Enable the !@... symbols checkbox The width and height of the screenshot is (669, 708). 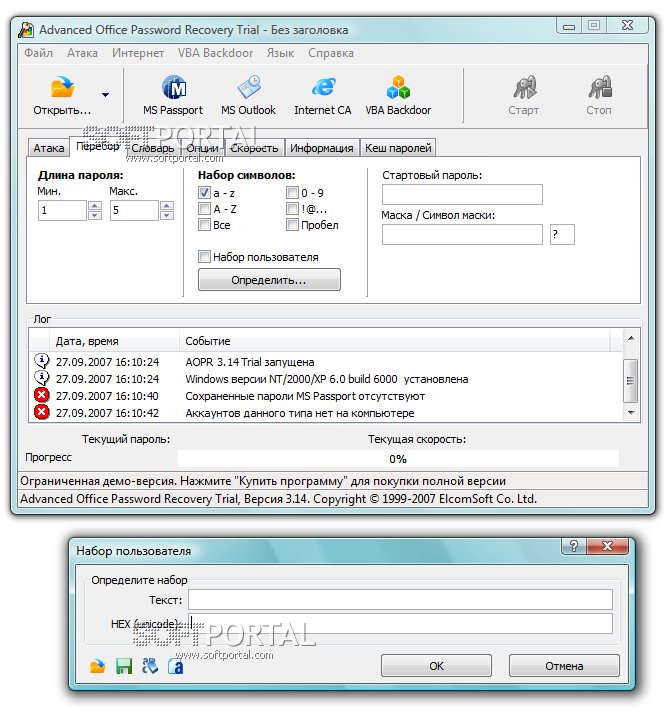[292, 209]
